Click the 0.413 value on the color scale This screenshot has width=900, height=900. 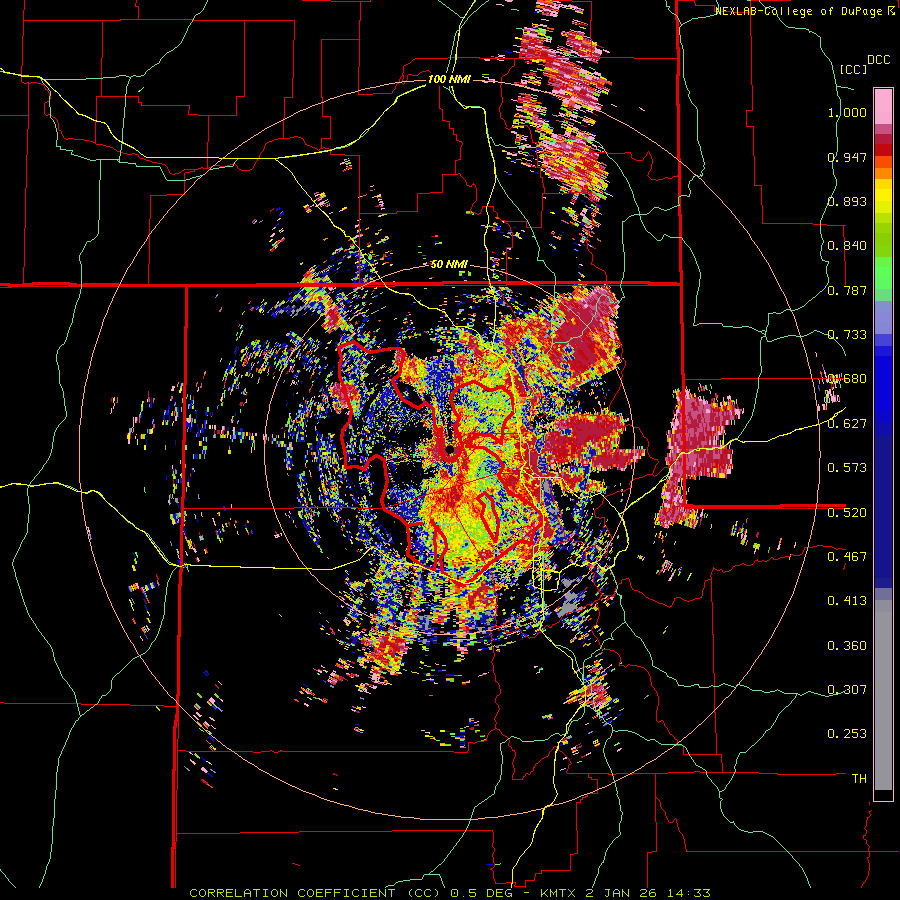click(x=847, y=601)
